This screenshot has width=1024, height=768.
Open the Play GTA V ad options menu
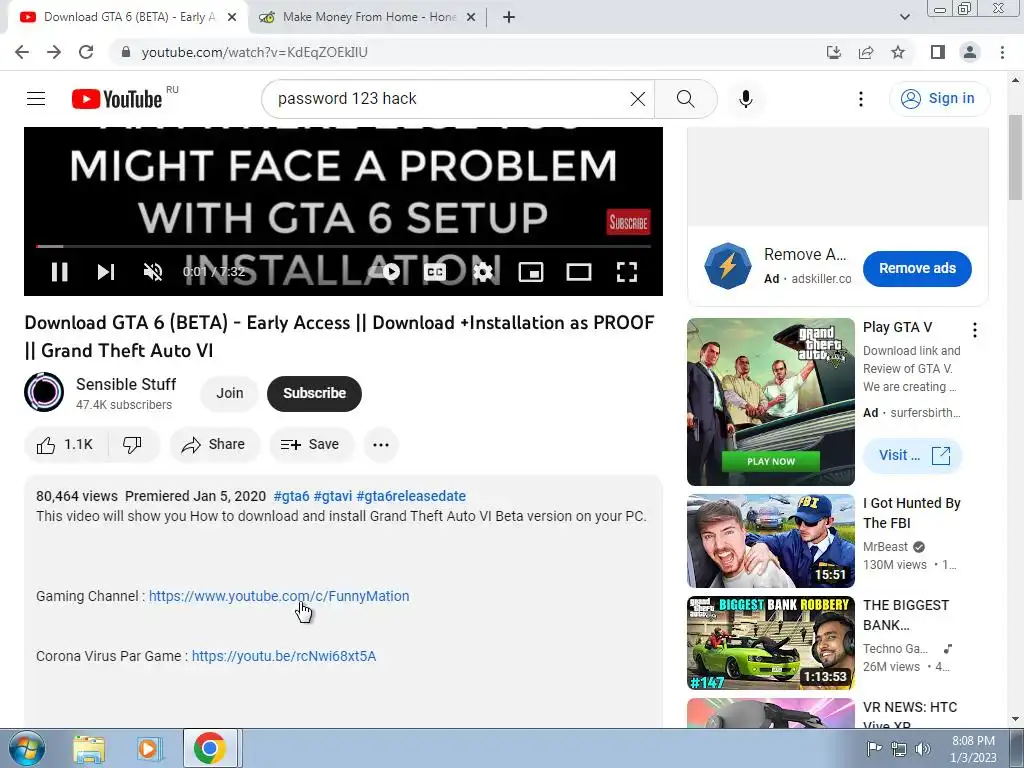(974, 330)
